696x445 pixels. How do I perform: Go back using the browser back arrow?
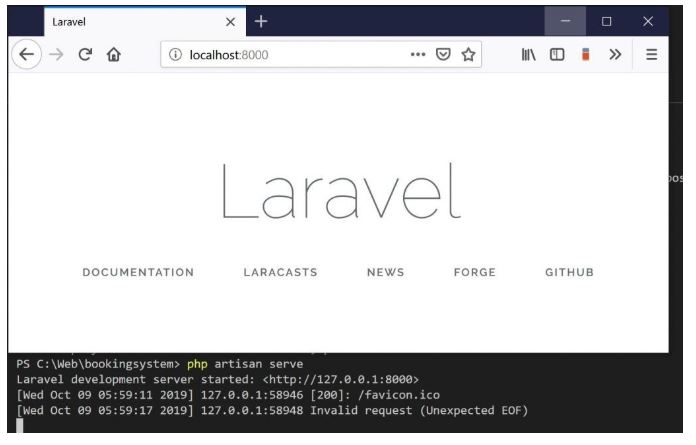(27, 55)
